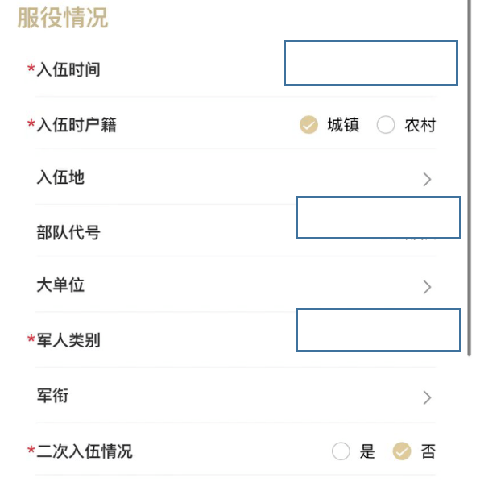The image size is (477, 483).
Task: Focus the 部队代号 input box
Action: [378, 217]
